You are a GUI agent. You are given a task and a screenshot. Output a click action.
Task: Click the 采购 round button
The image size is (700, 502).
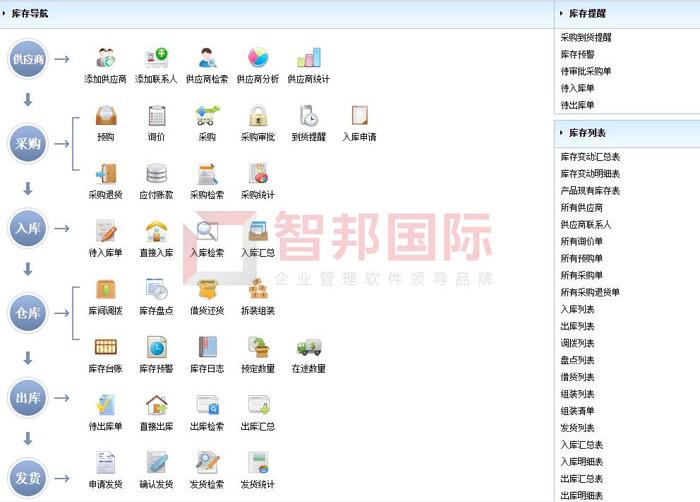point(28,143)
